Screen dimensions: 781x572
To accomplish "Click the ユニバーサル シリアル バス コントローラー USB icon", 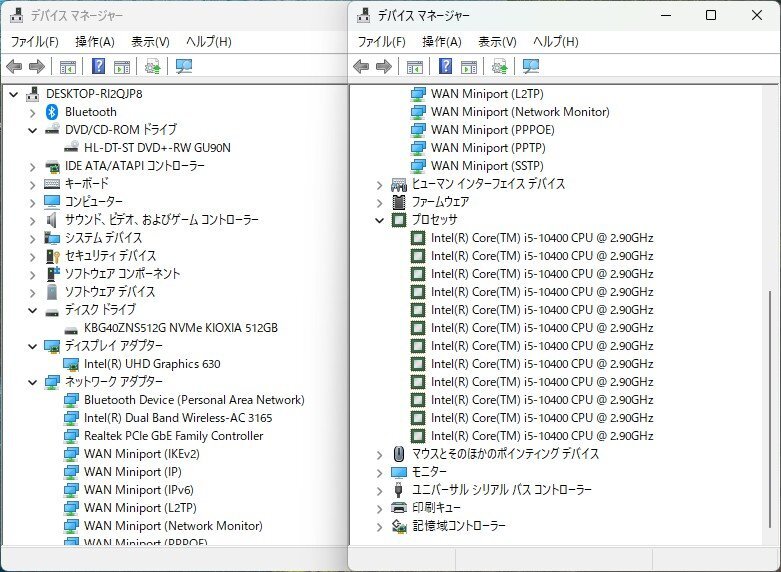I will tap(398, 490).
